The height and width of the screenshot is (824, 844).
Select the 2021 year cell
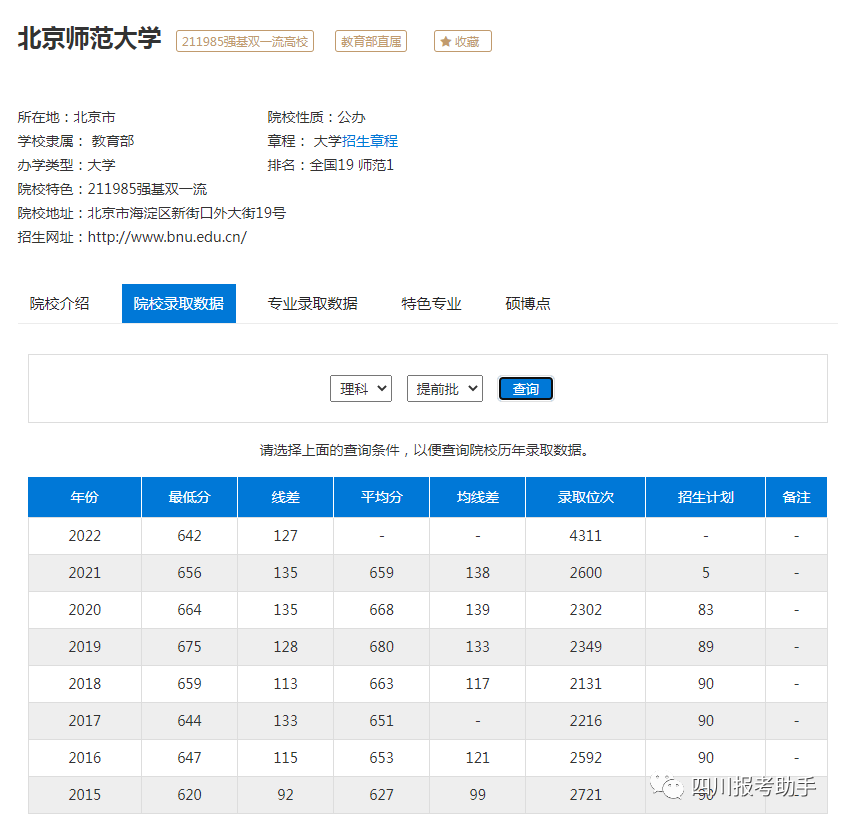(85, 573)
